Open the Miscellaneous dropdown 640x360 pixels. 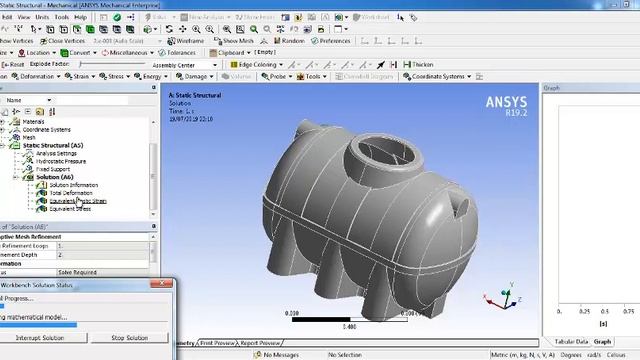(x=128, y=53)
